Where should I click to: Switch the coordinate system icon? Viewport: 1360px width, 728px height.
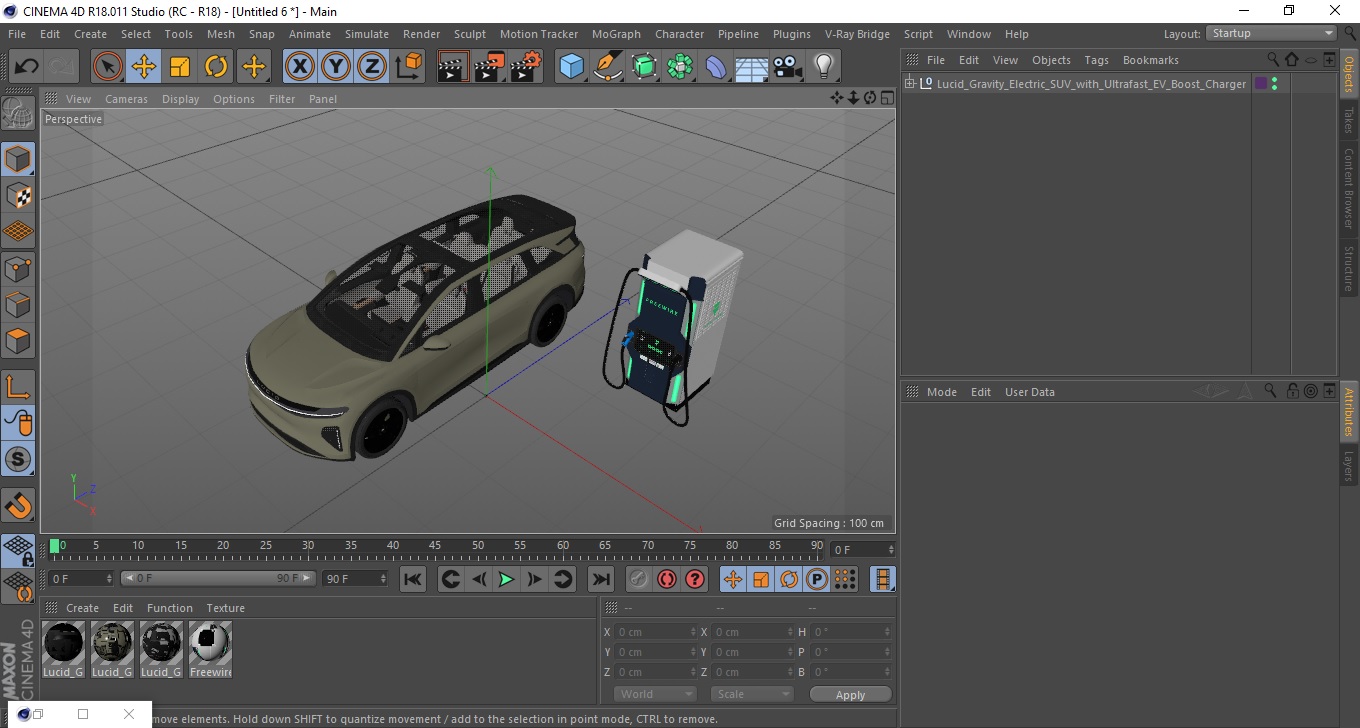point(408,67)
